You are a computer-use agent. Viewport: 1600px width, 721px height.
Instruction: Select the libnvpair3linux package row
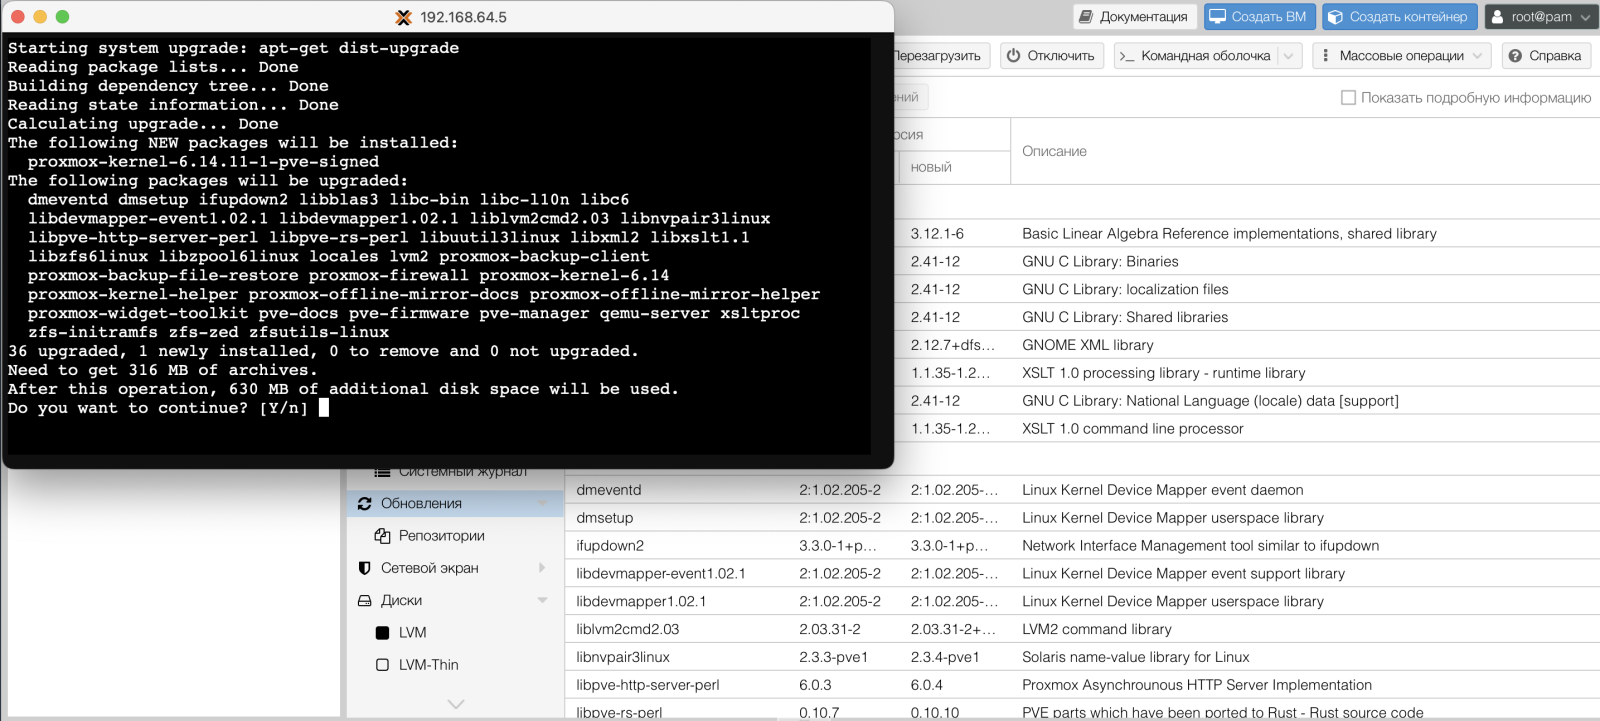(x=1082, y=657)
